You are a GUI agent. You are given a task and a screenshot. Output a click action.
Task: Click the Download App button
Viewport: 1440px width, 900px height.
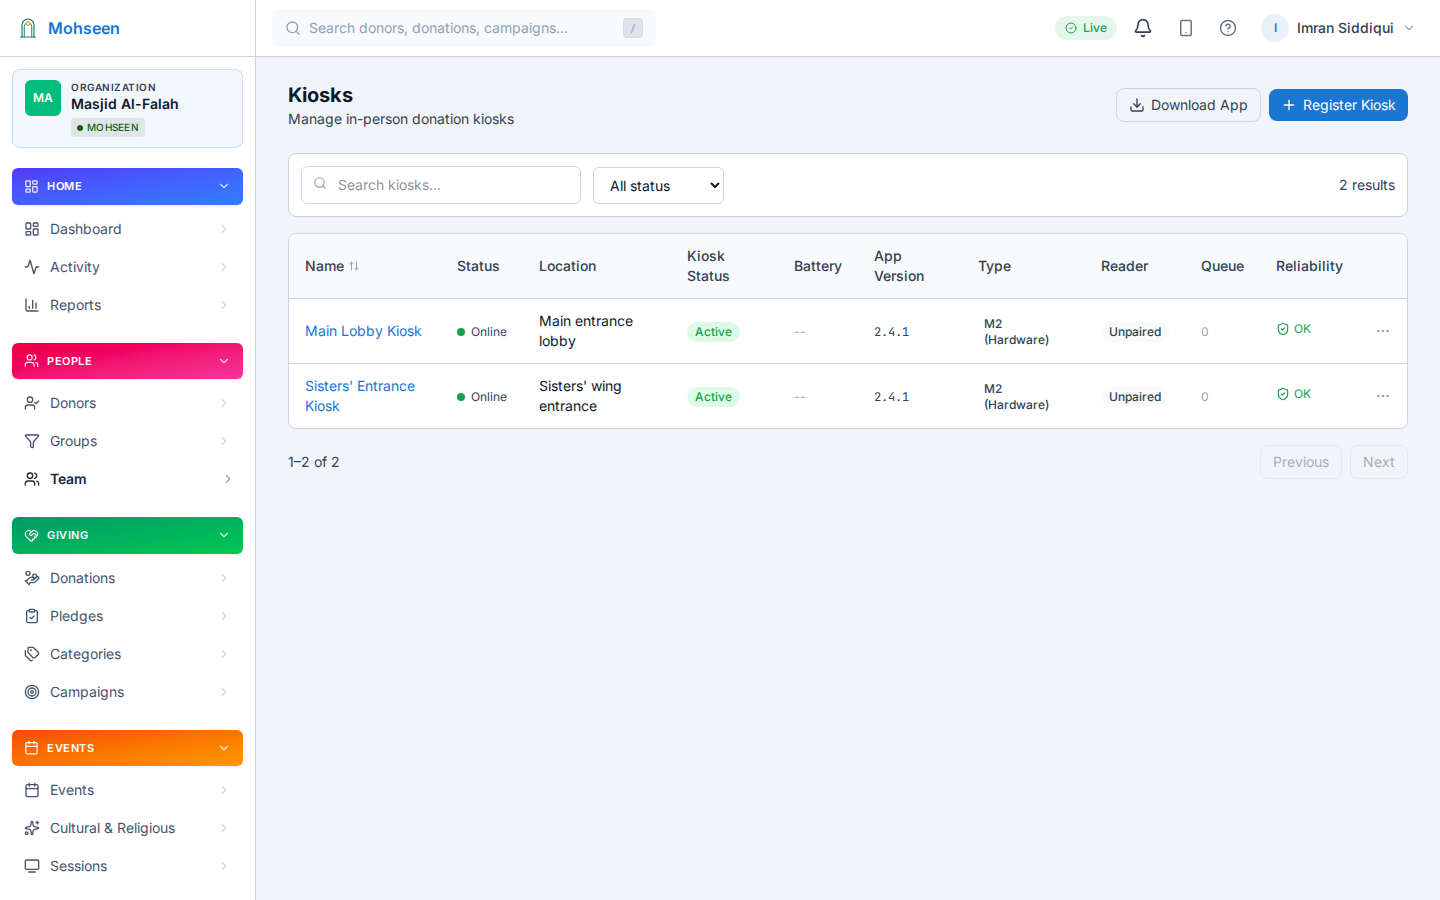(x=1188, y=105)
